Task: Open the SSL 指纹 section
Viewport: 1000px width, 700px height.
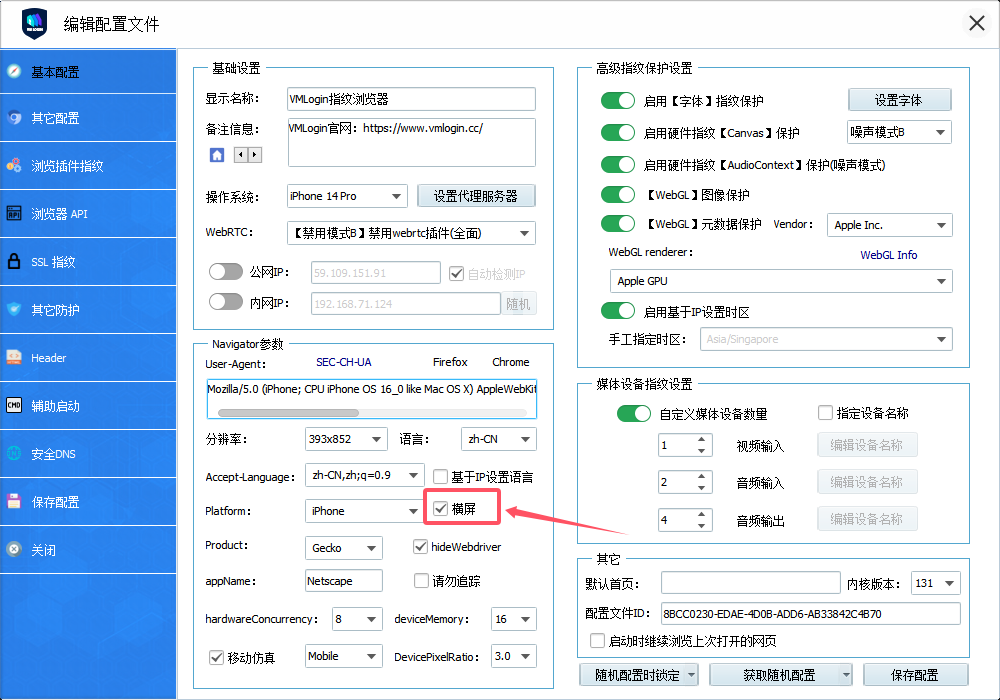Action: [88, 261]
